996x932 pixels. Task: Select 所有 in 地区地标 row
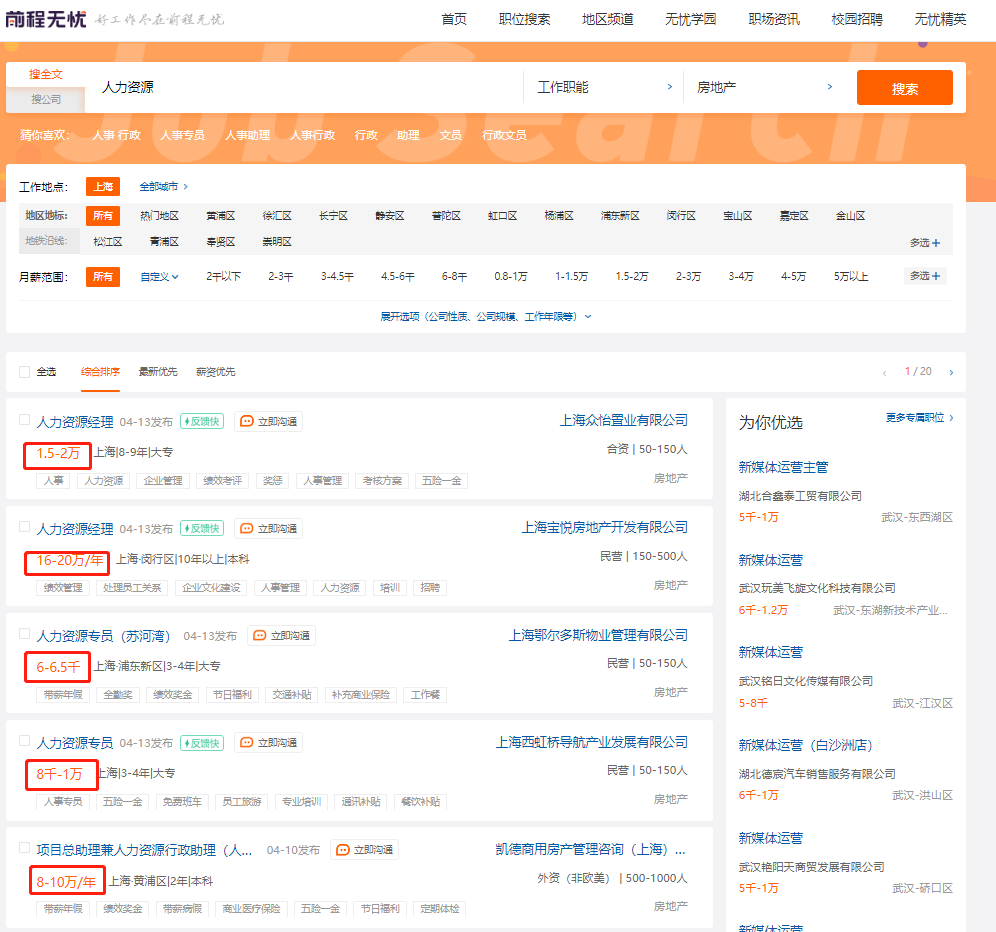(103, 216)
